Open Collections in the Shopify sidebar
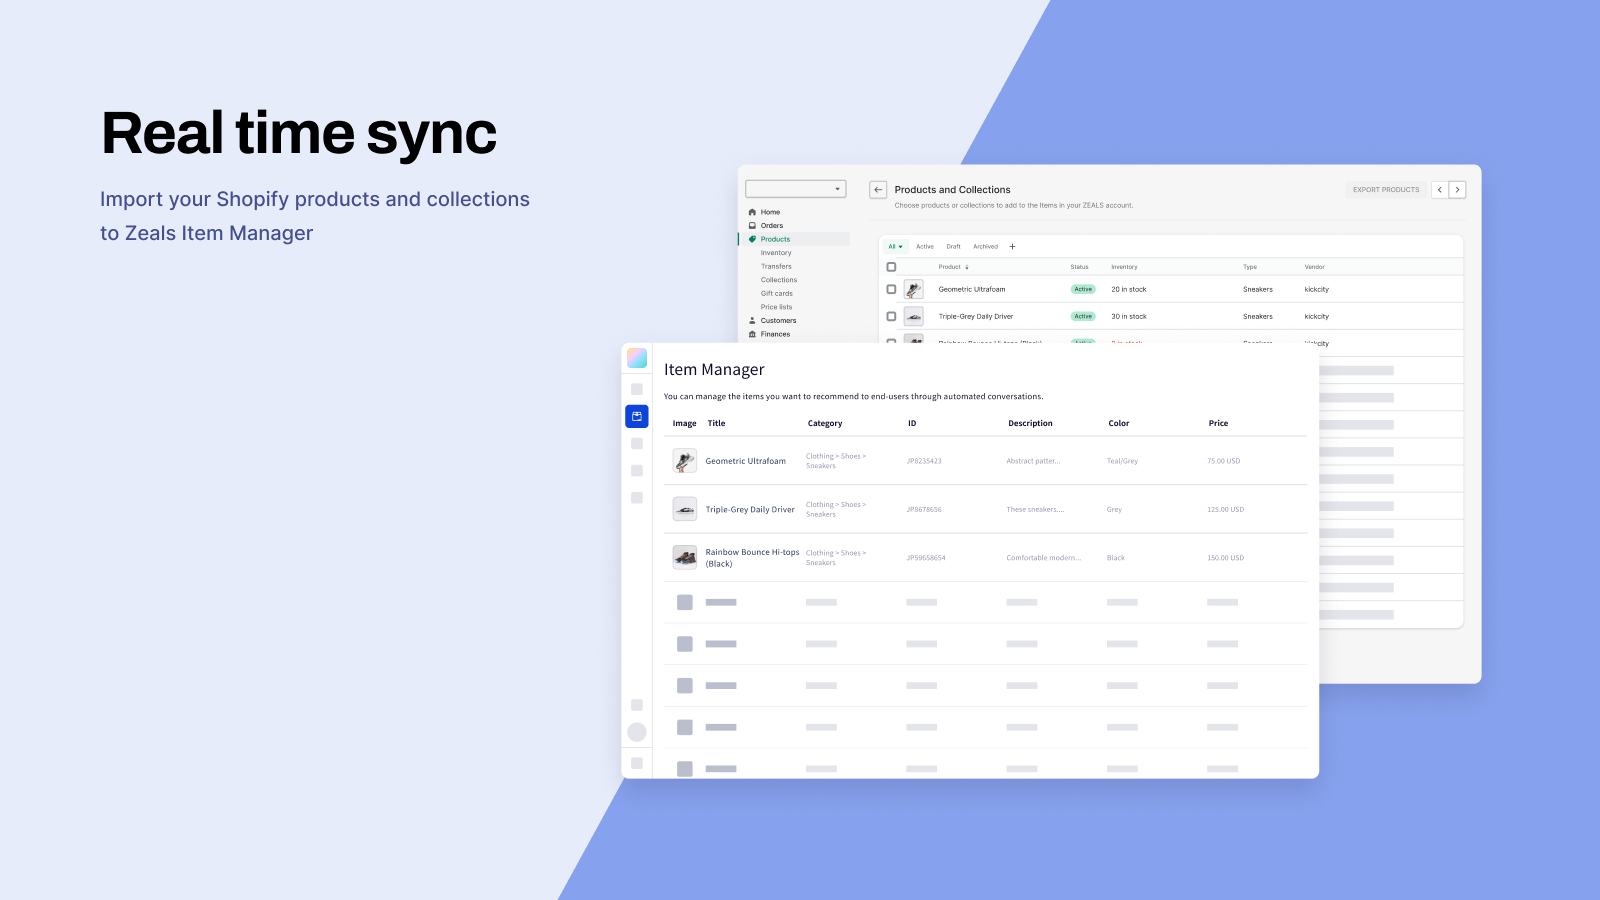This screenshot has height=900, width=1600. tap(779, 280)
